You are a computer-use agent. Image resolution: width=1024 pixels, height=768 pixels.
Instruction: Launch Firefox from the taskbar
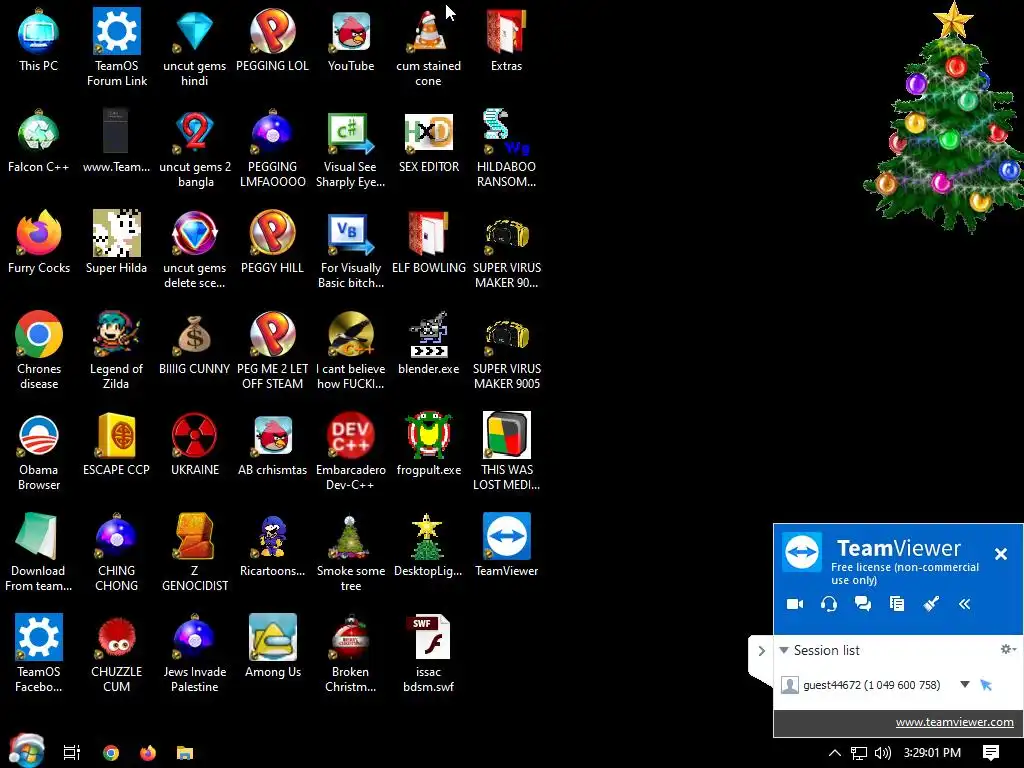point(148,753)
